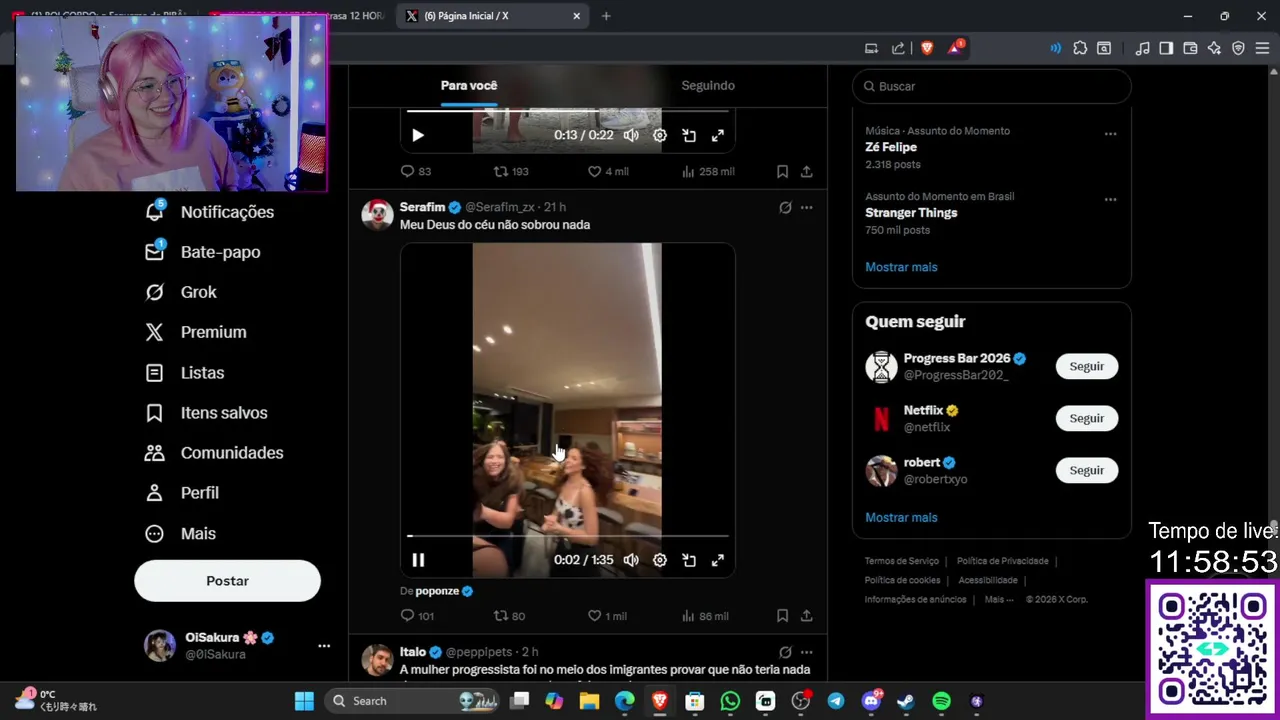This screenshot has height=720, width=1280.
Task: Open the Termos de Serviço link
Action: (x=902, y=562)
